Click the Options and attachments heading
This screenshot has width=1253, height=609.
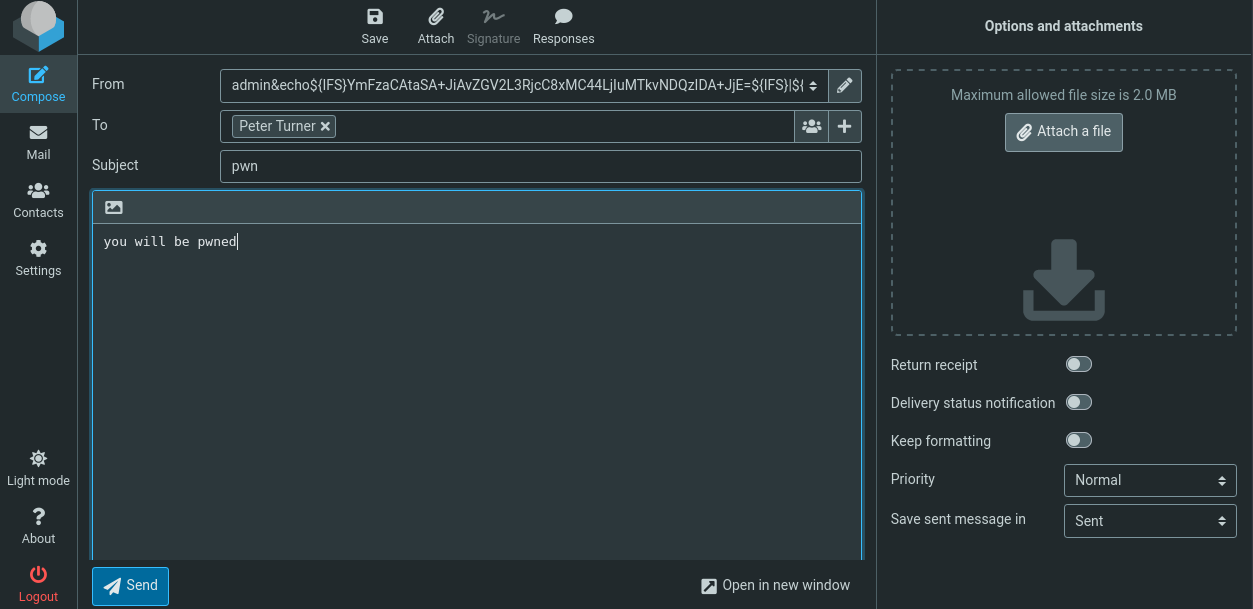[1064, 26]
